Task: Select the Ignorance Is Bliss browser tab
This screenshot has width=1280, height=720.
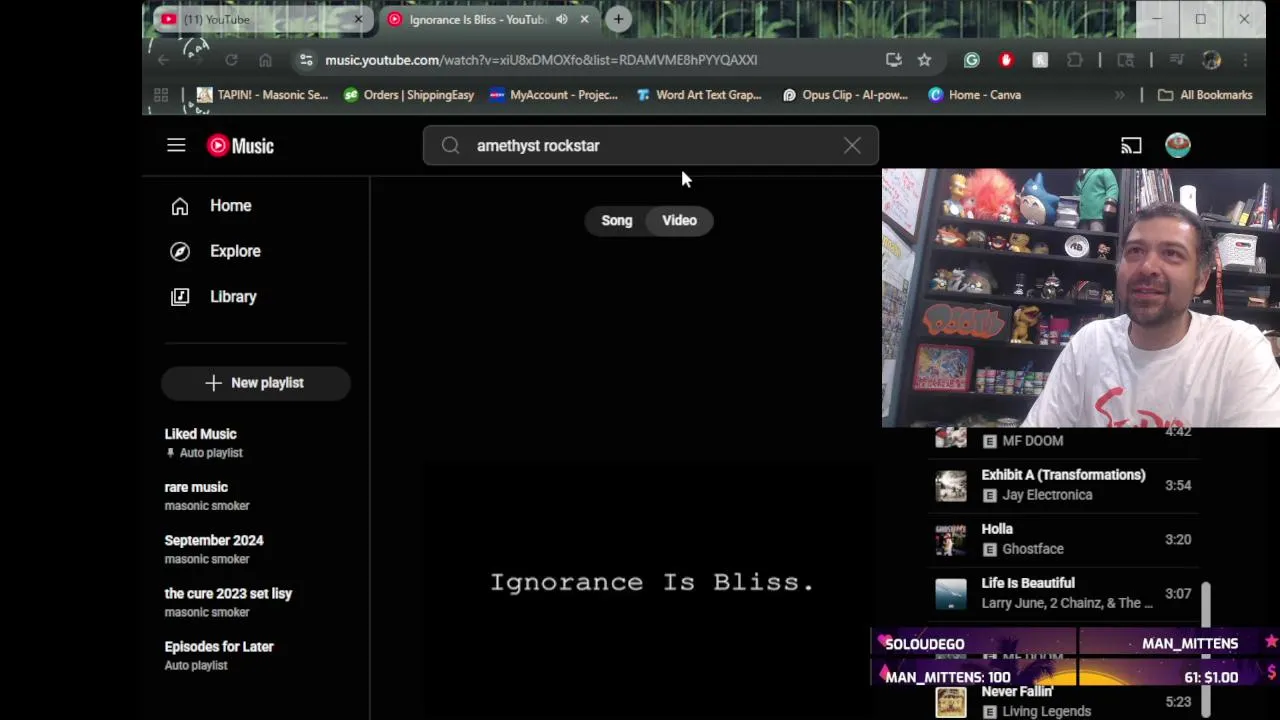Action: (x=477, y=20)
